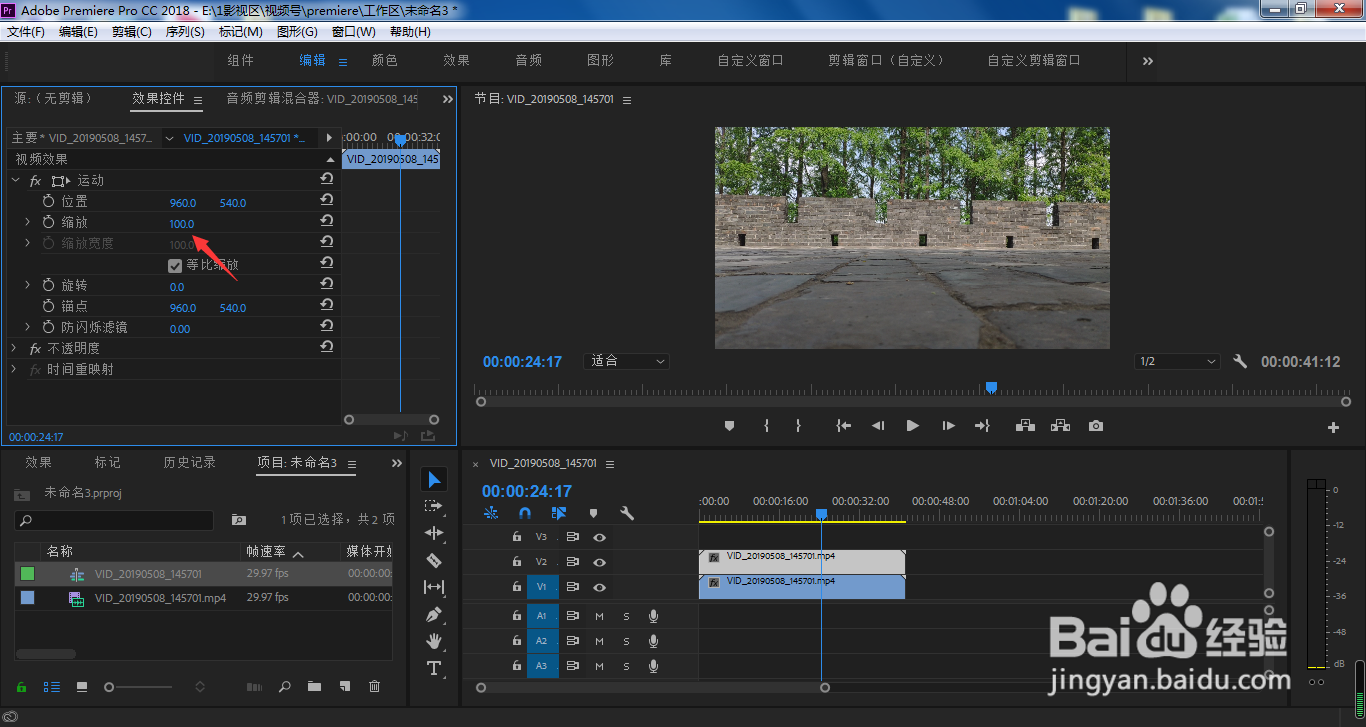Screen dimensions: 1366x727
Task: Hide V2 track with eye icon
Action: pos(599,562)
